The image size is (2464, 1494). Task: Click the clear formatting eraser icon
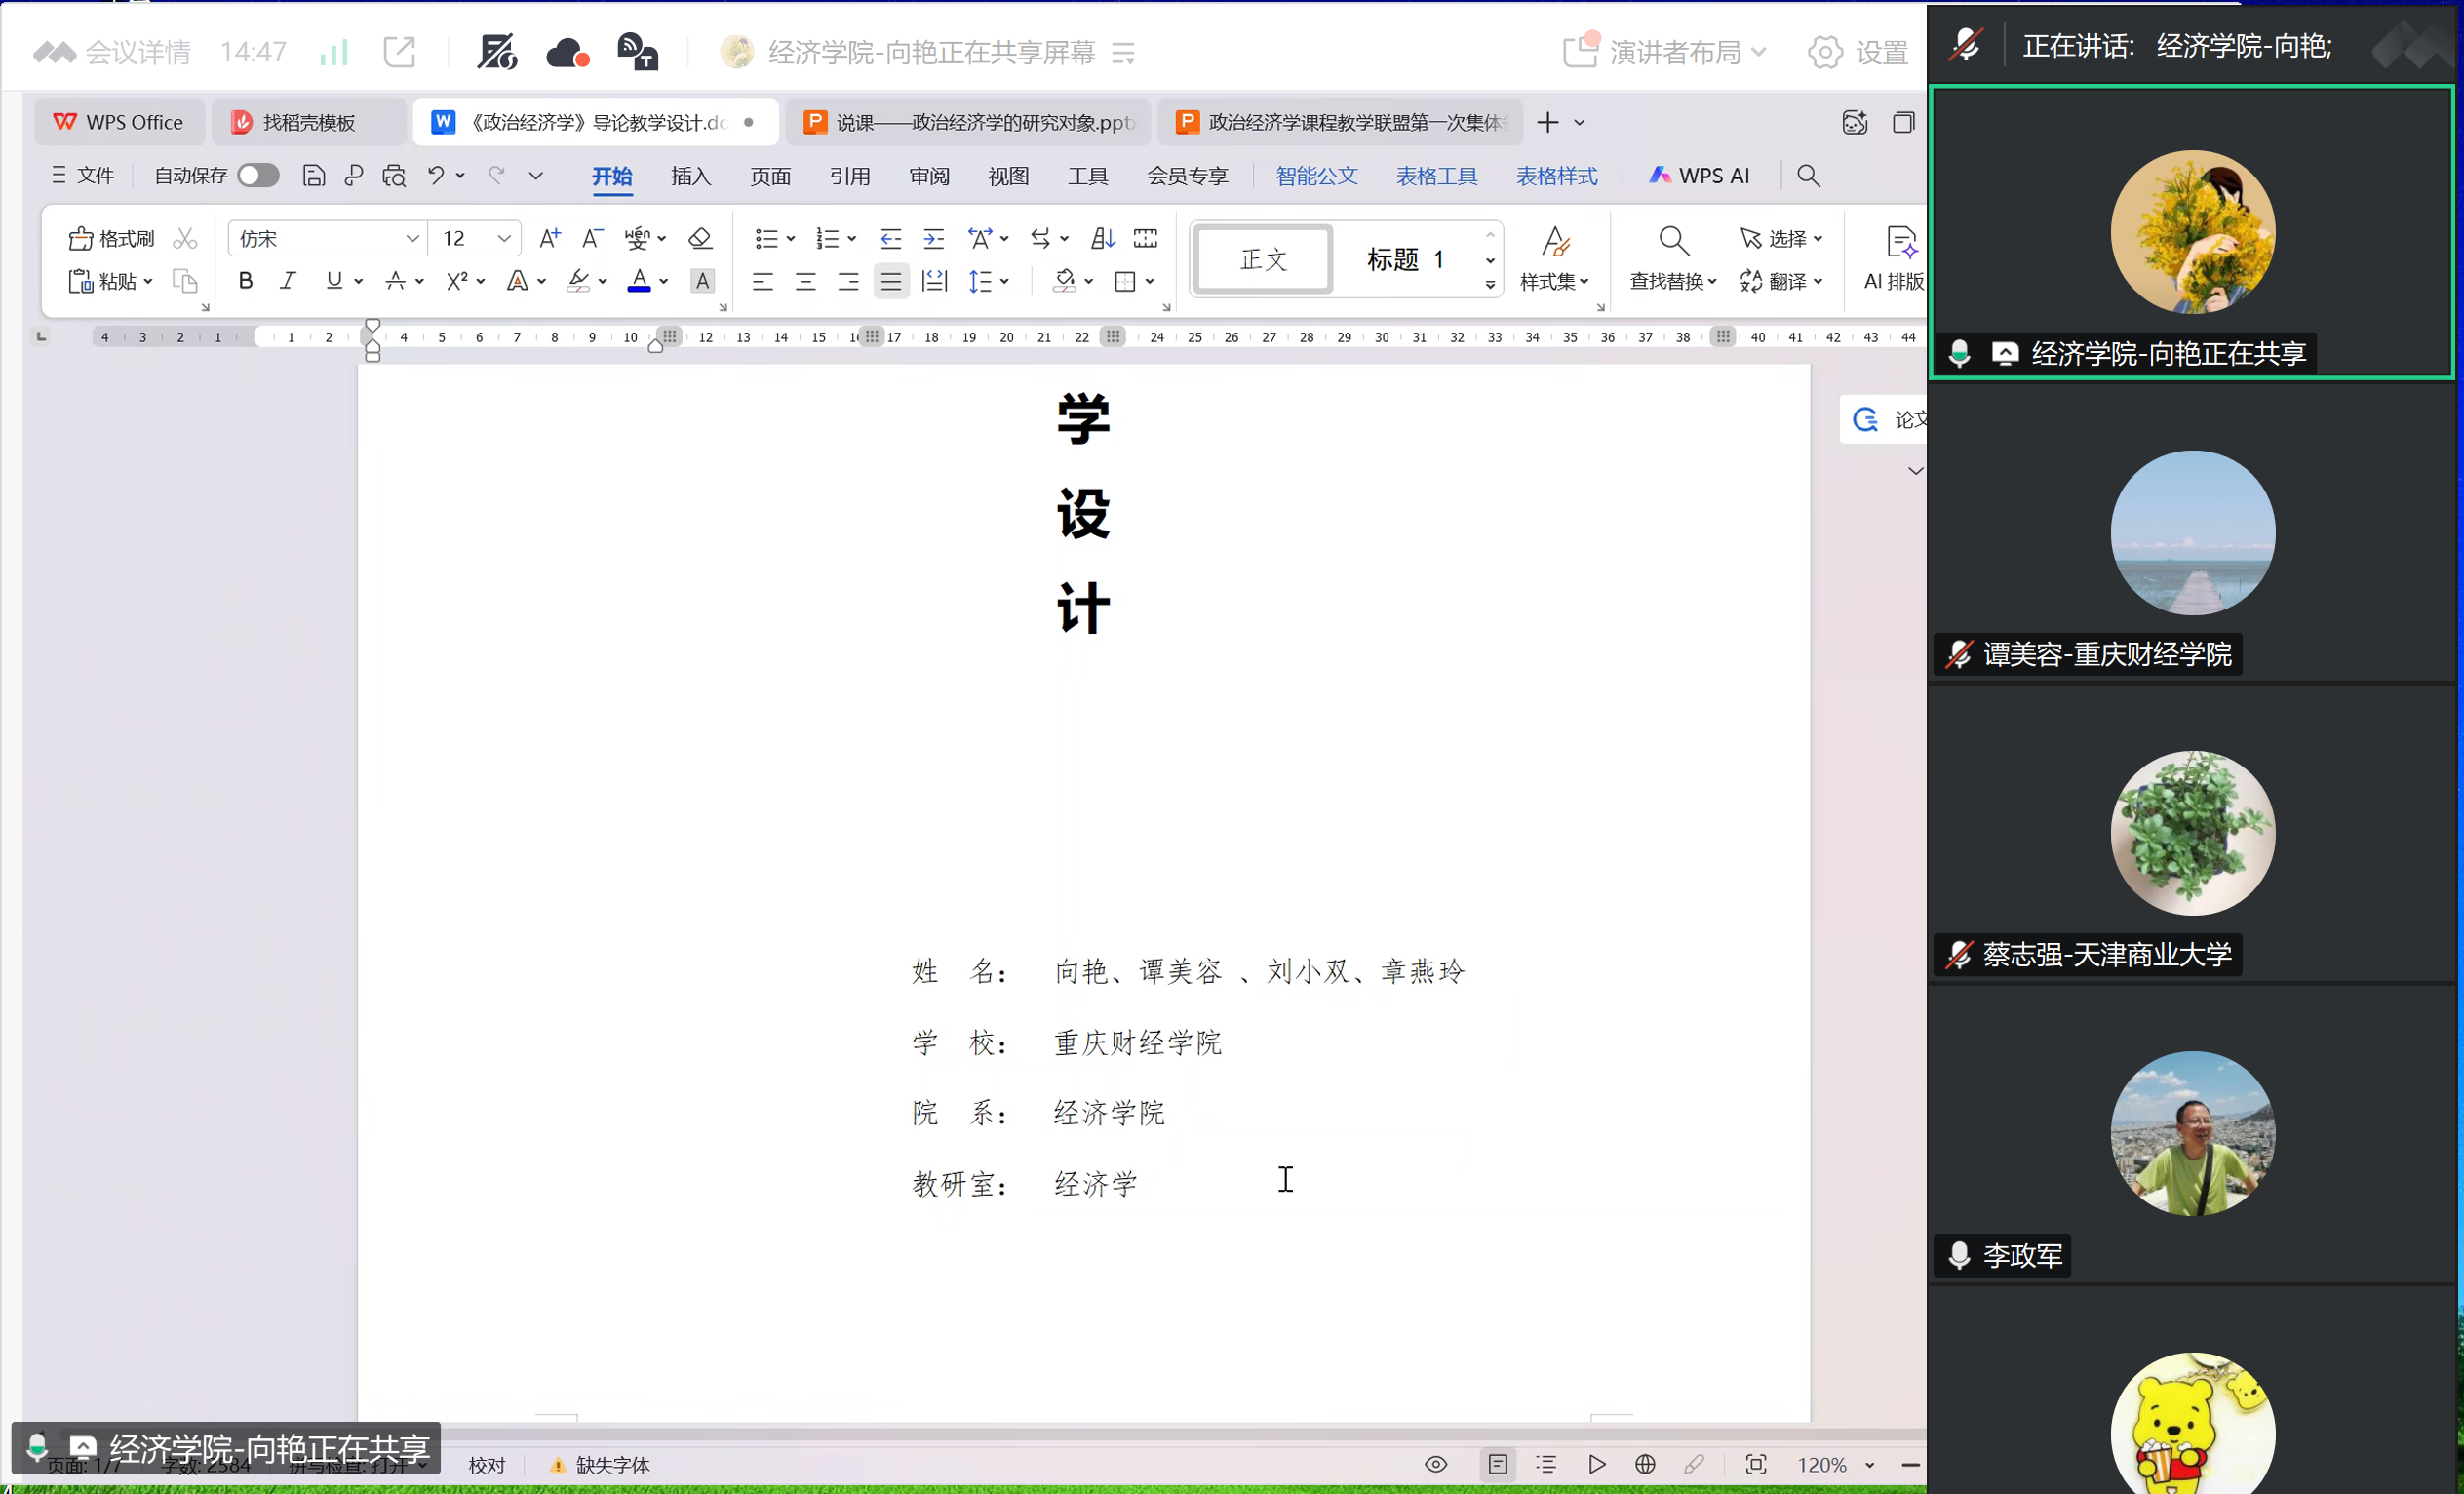(700, 238)
